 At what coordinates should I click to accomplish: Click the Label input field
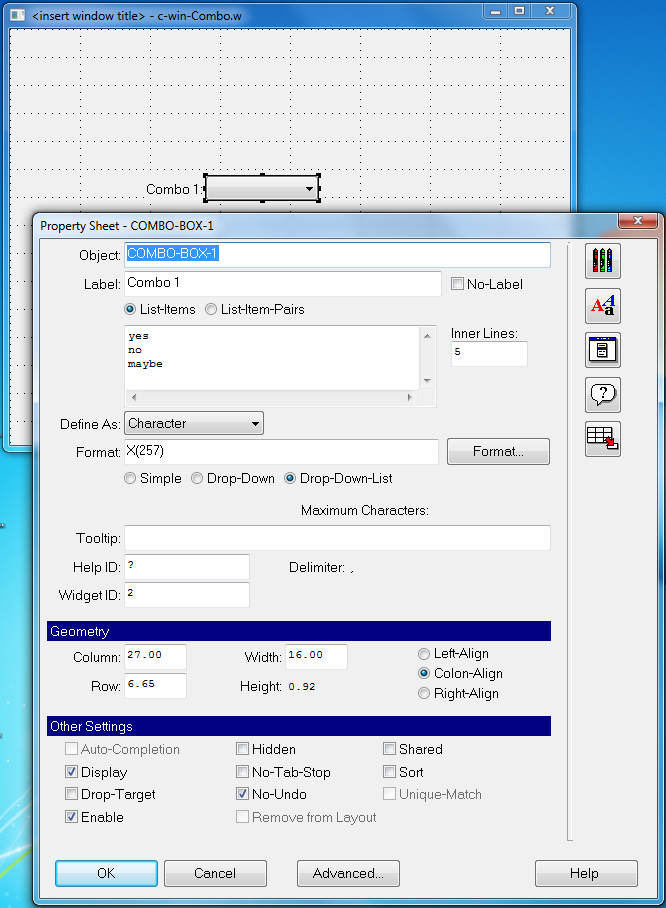point(283,284)
